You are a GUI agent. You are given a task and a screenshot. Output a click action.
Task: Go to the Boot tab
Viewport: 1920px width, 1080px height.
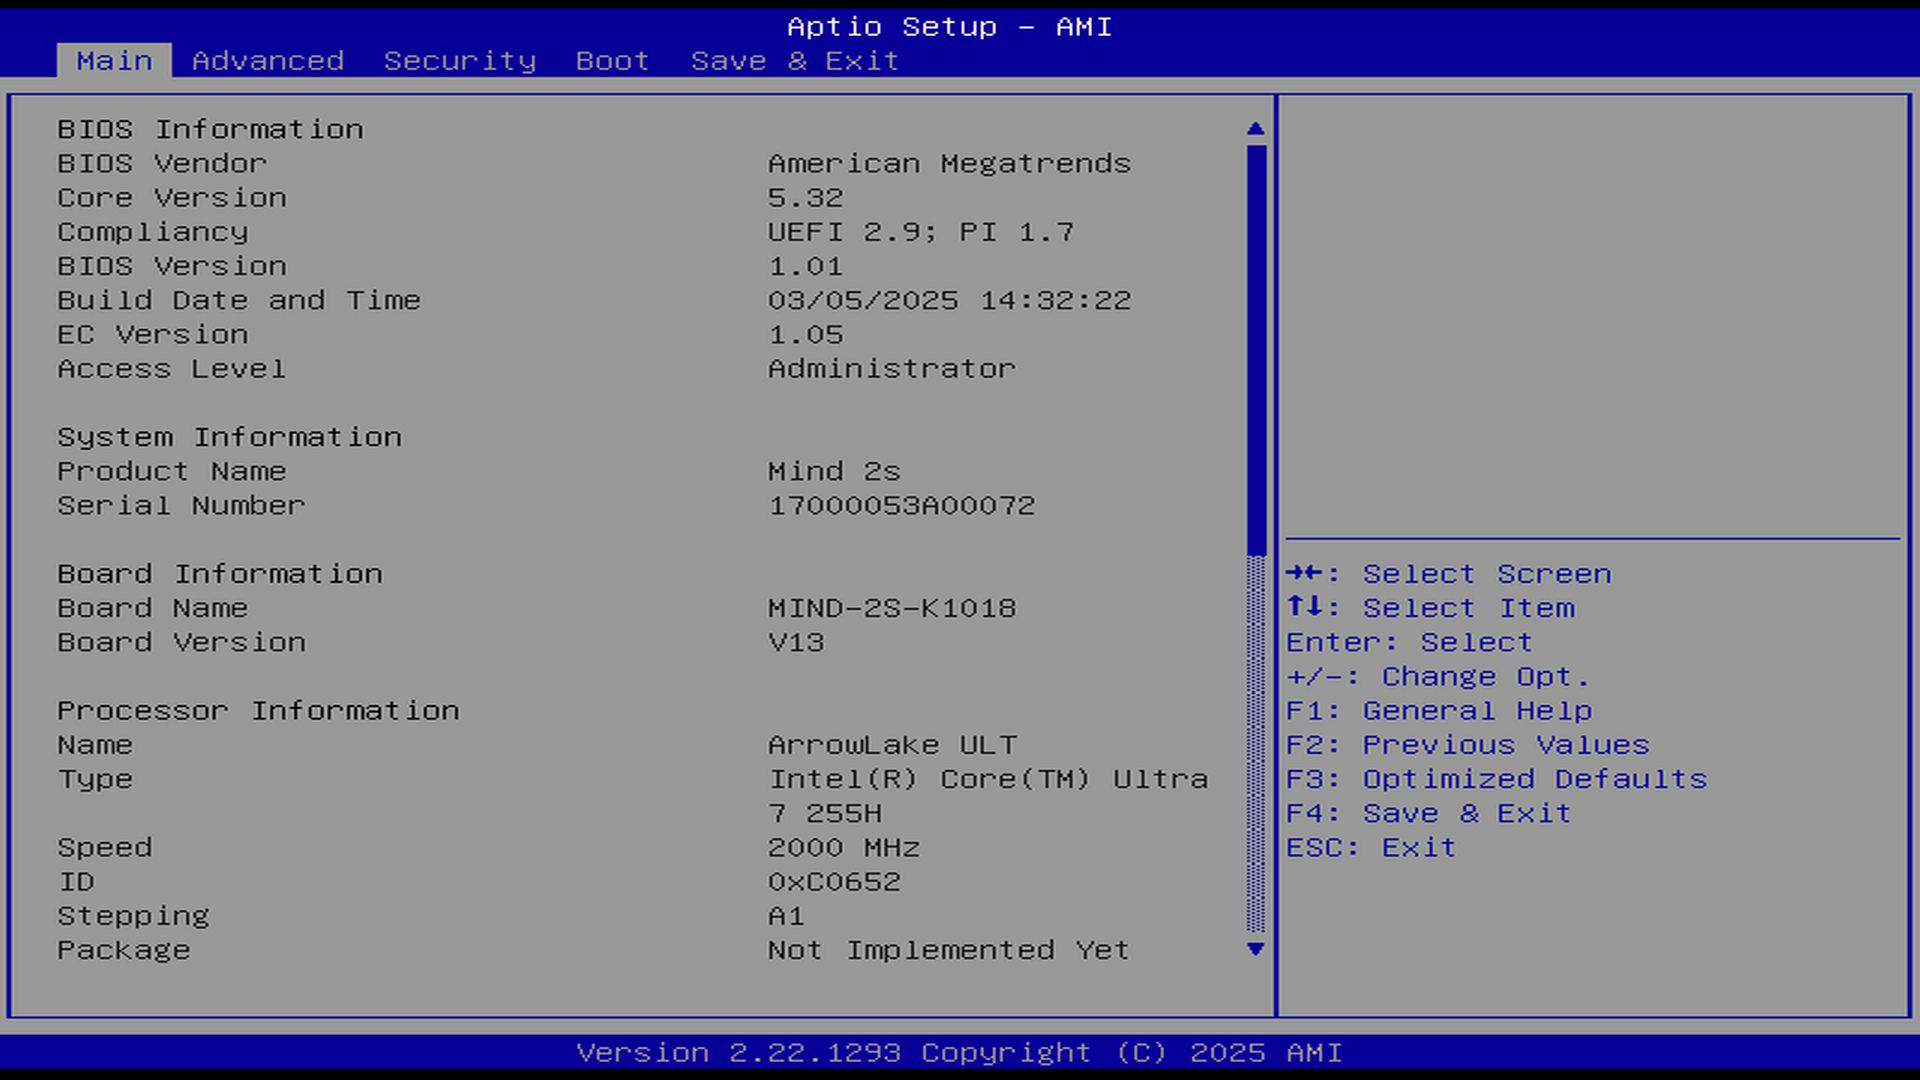pyautogui.click(x=613, y=61)
